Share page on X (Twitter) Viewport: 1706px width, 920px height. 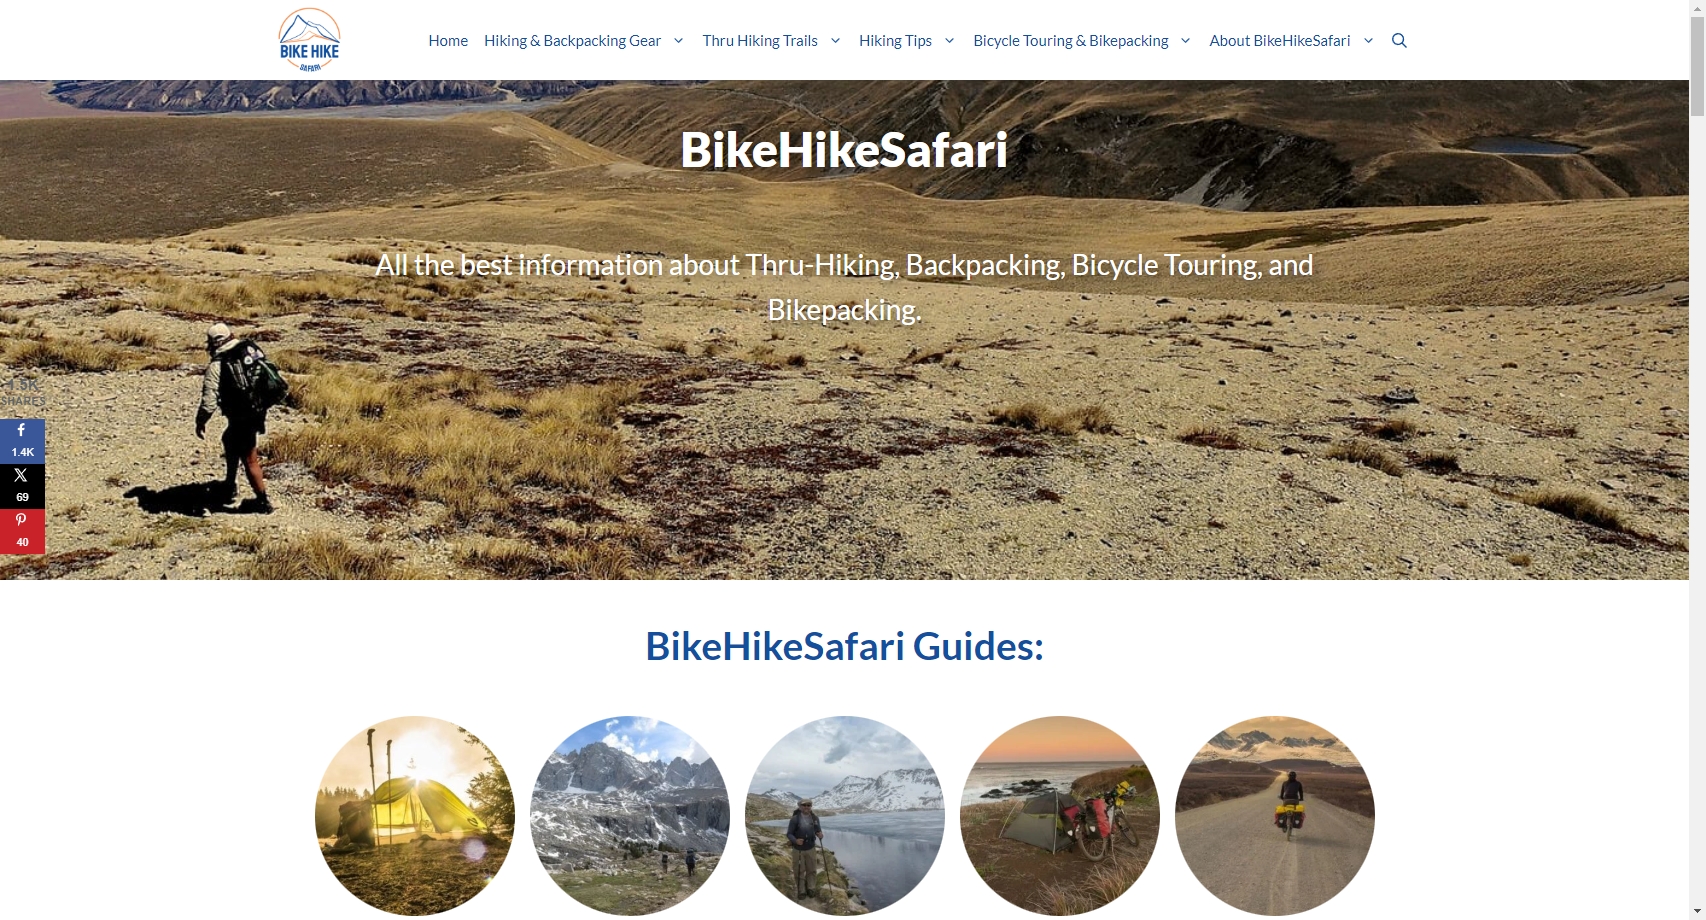pyautogui.click(x=22, y=486)
